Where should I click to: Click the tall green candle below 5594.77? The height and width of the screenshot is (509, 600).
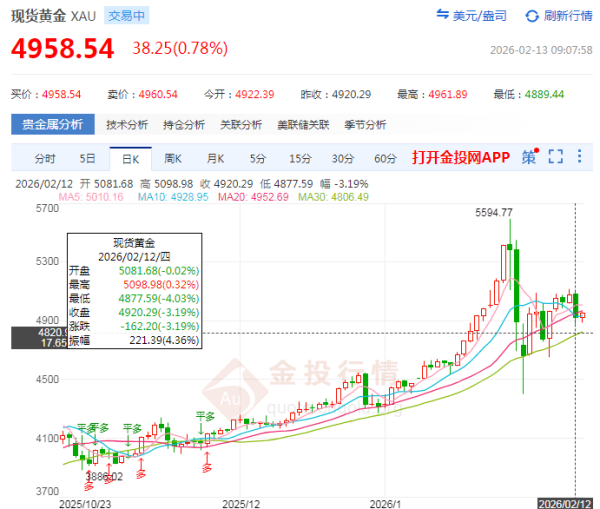coord(516,285)
